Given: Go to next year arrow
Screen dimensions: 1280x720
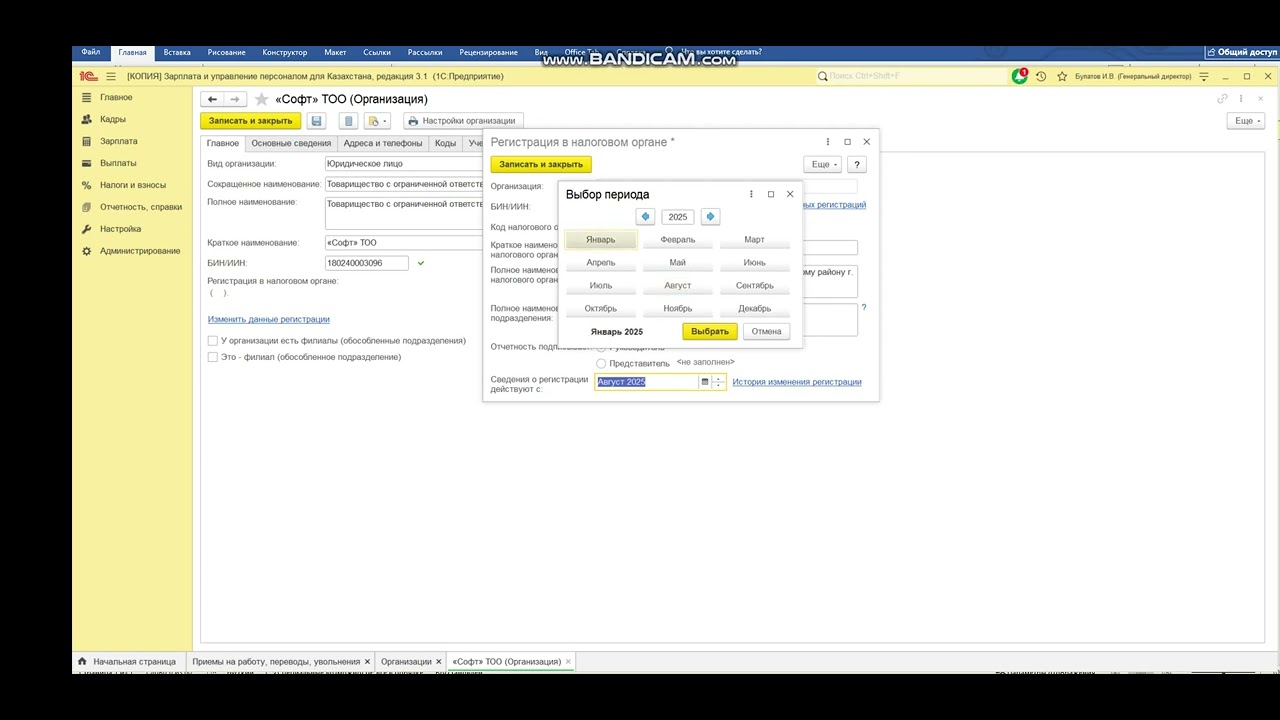Looking at the screenshot, I should tap(710, 217).
